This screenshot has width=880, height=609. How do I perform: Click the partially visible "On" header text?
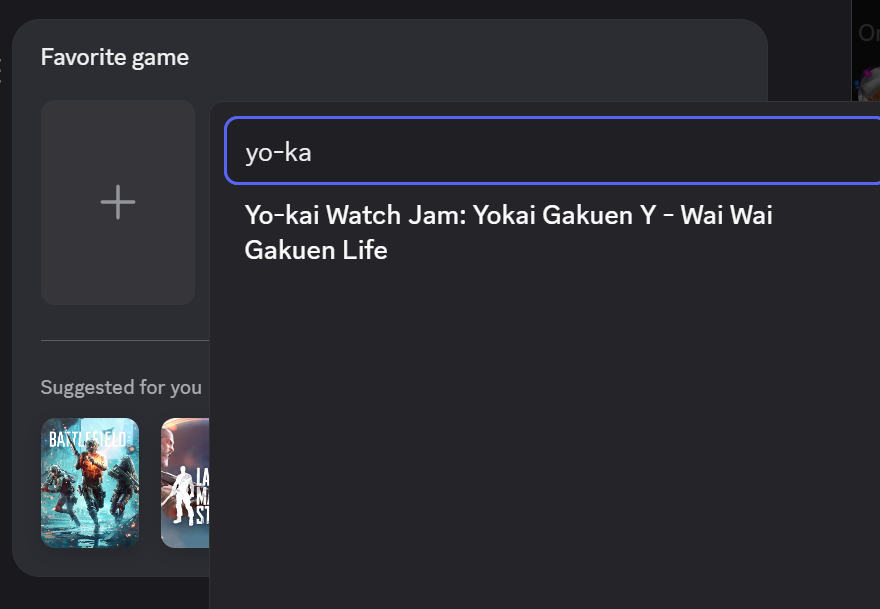[868, 33]
